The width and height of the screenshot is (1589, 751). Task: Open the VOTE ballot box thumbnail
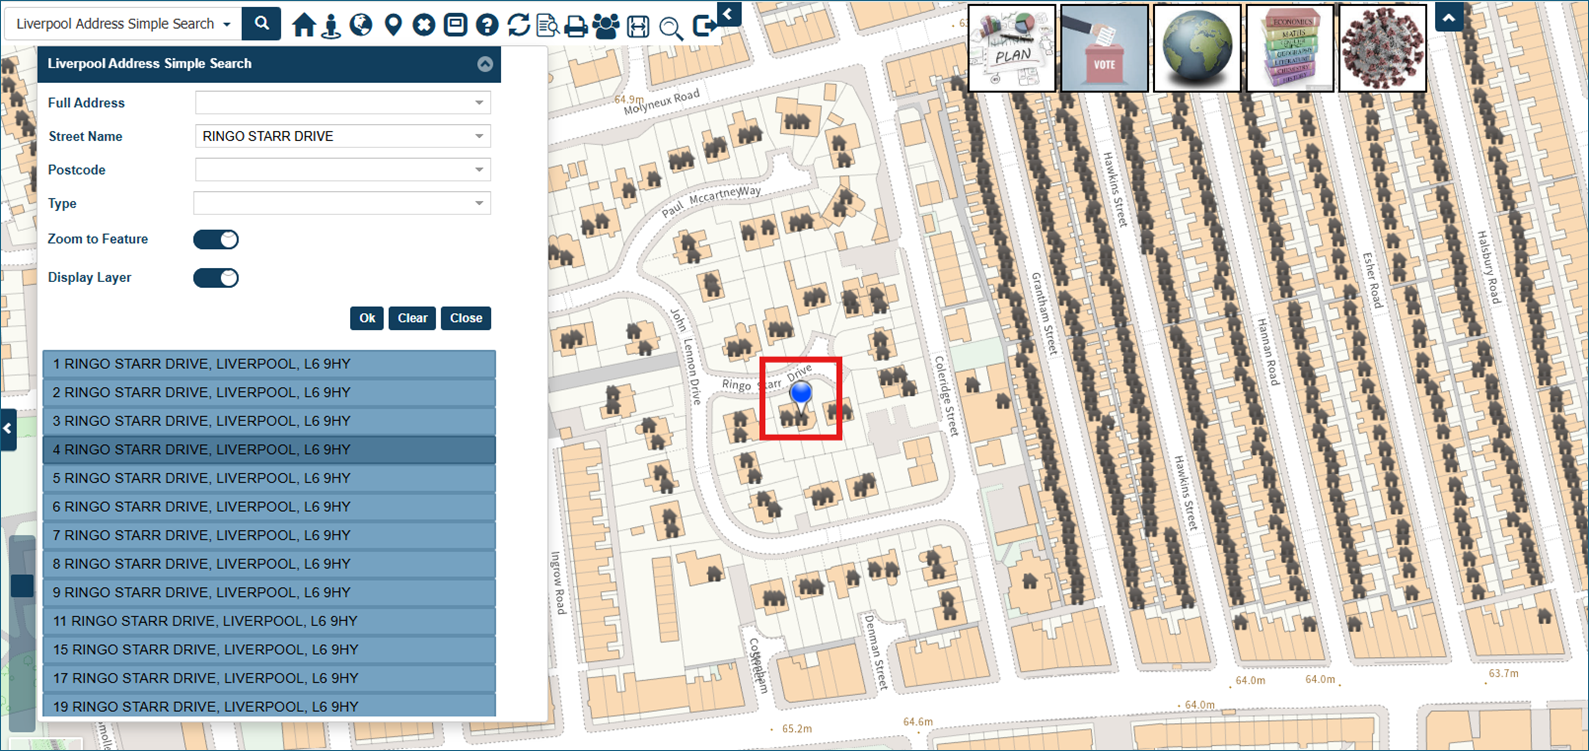click(x=1104, y=48)
